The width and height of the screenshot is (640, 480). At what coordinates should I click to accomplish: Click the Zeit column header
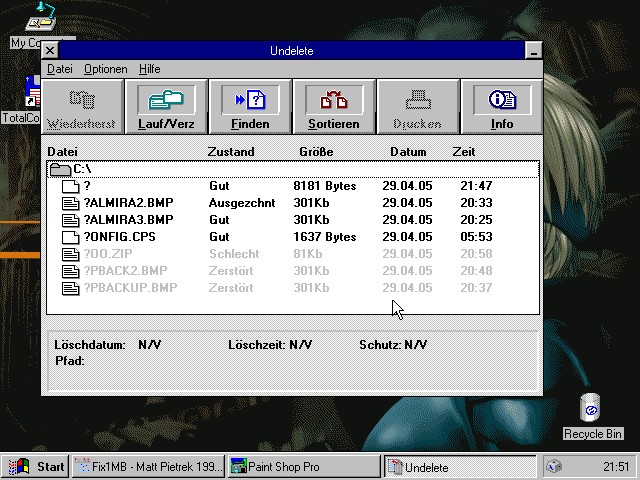tap(464, 152)
